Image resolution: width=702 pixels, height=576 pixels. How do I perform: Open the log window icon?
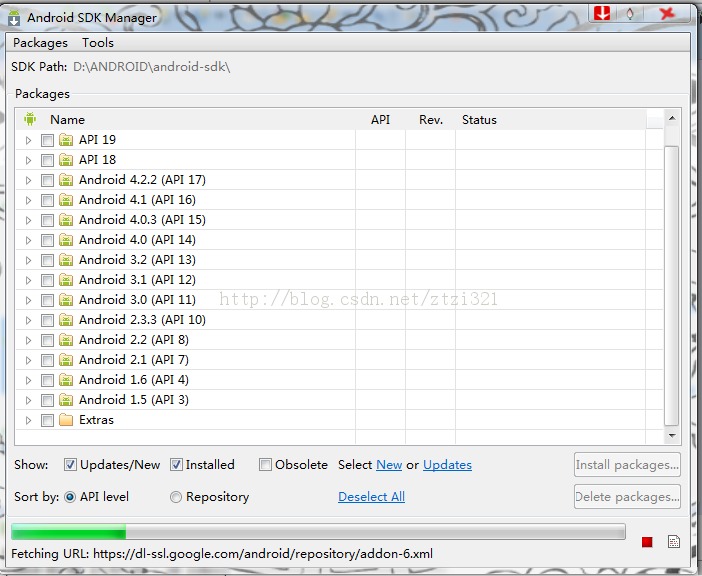point(673,542)
